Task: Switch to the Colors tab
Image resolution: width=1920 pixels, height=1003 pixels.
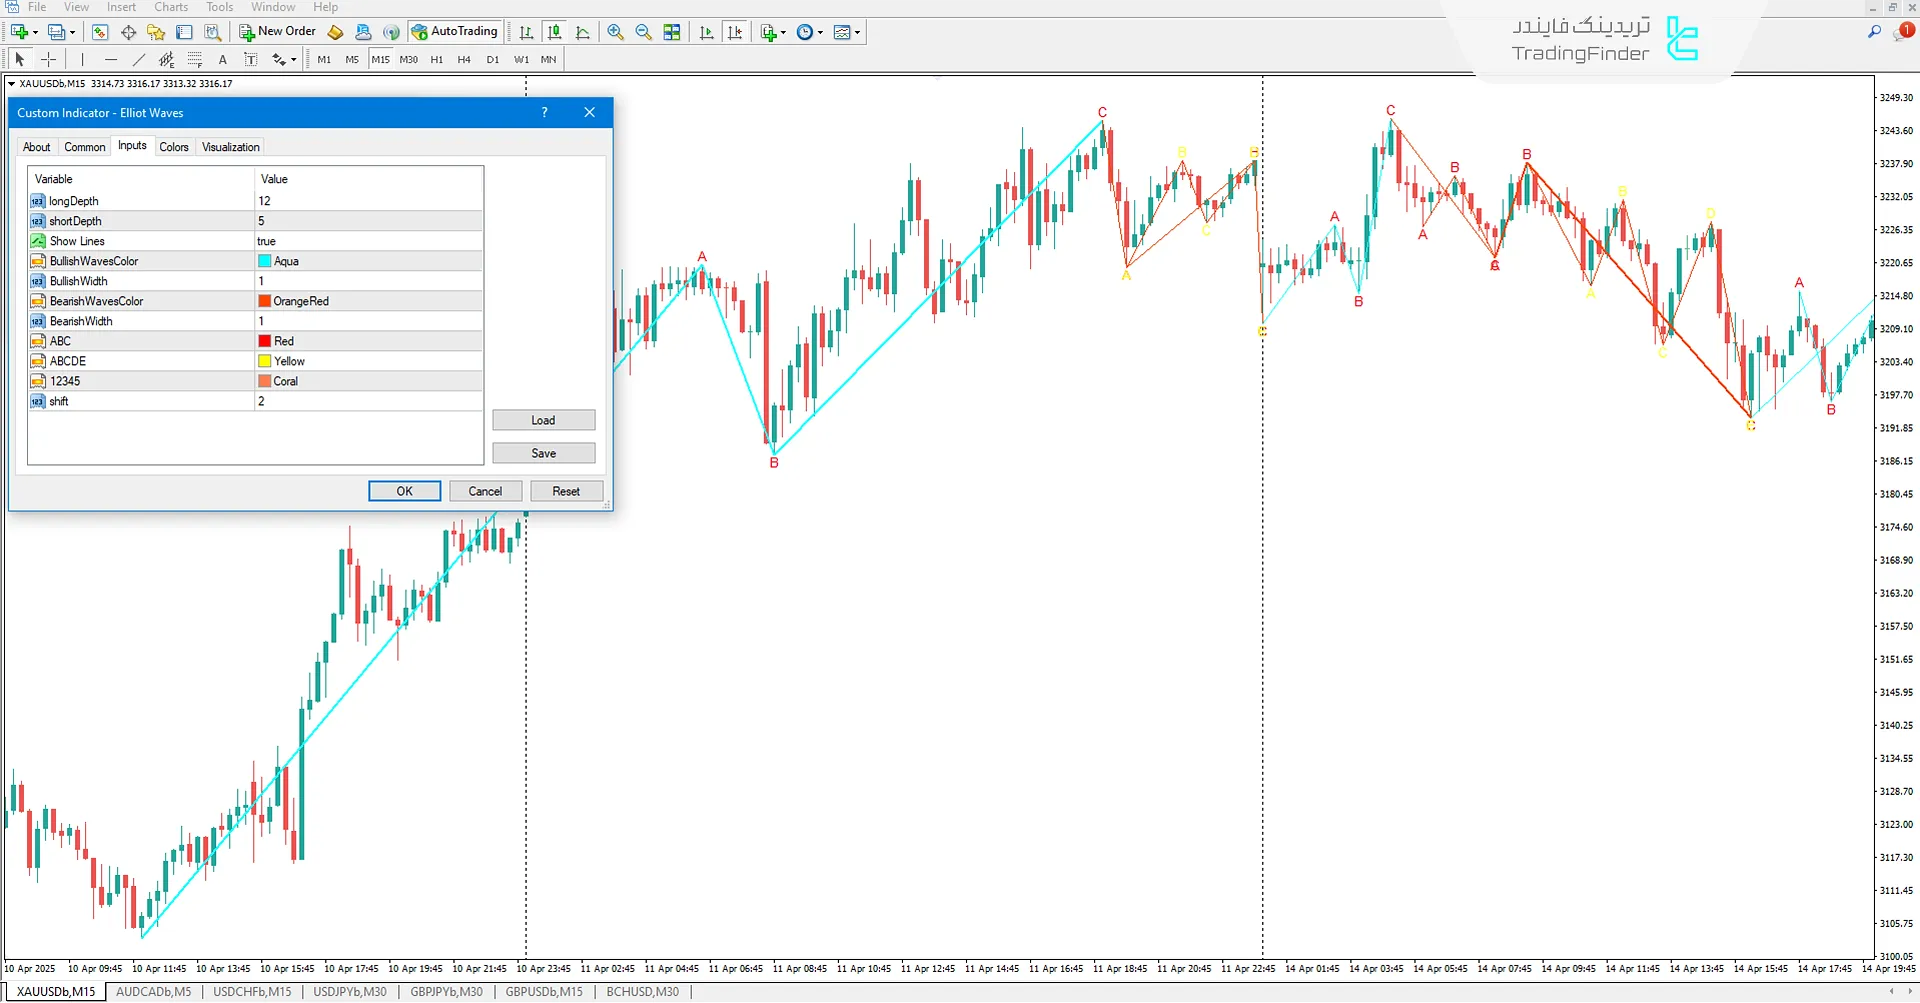Action: [174, 147]
